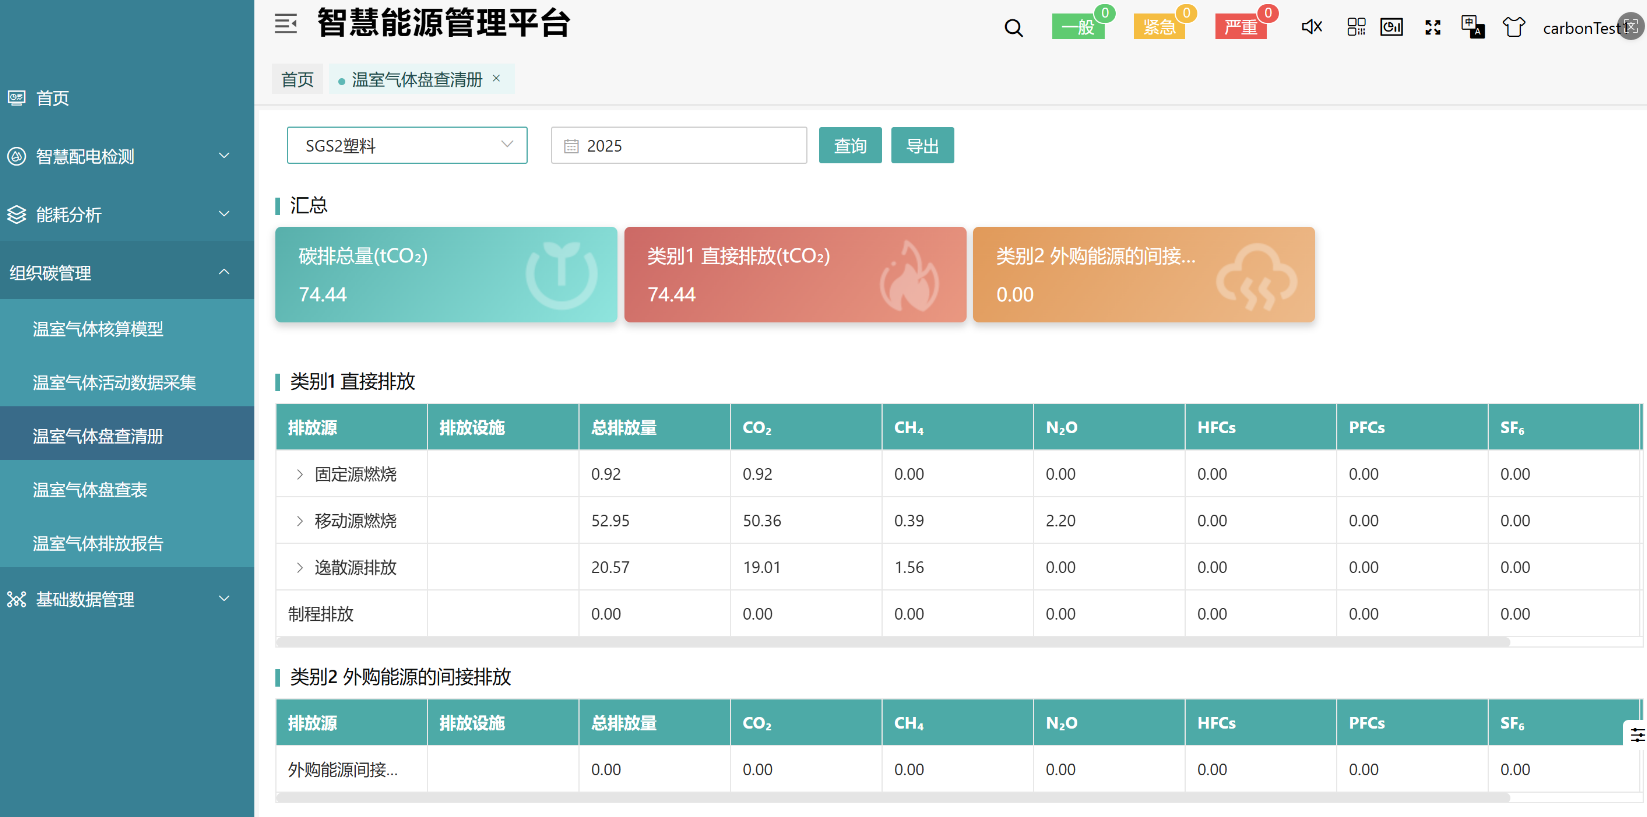Expand the 逸散源排放 row
Viewport: 1647px width, 817px height.
(x=299, y=568)
